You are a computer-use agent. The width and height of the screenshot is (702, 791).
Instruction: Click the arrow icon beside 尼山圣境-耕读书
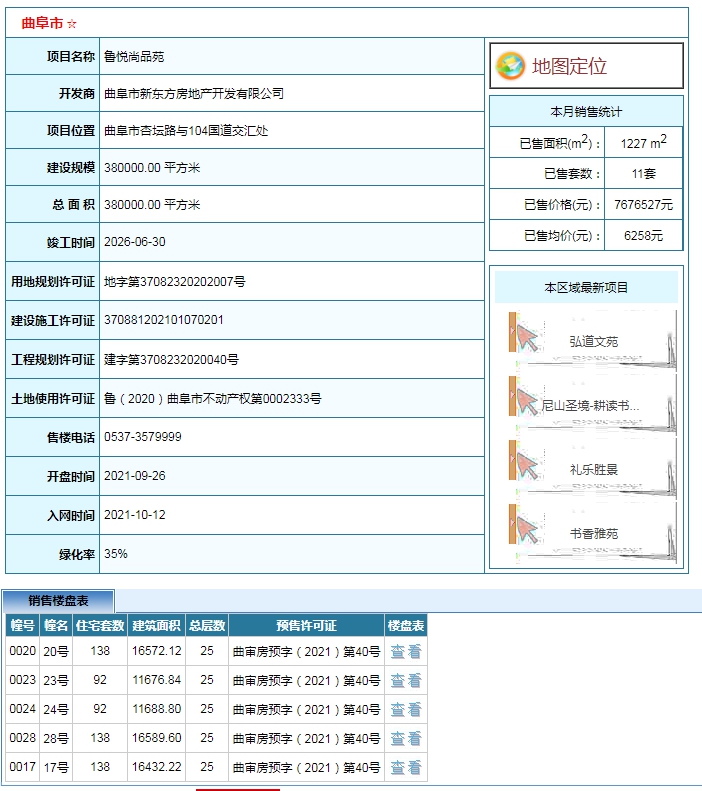click(527, 402)
